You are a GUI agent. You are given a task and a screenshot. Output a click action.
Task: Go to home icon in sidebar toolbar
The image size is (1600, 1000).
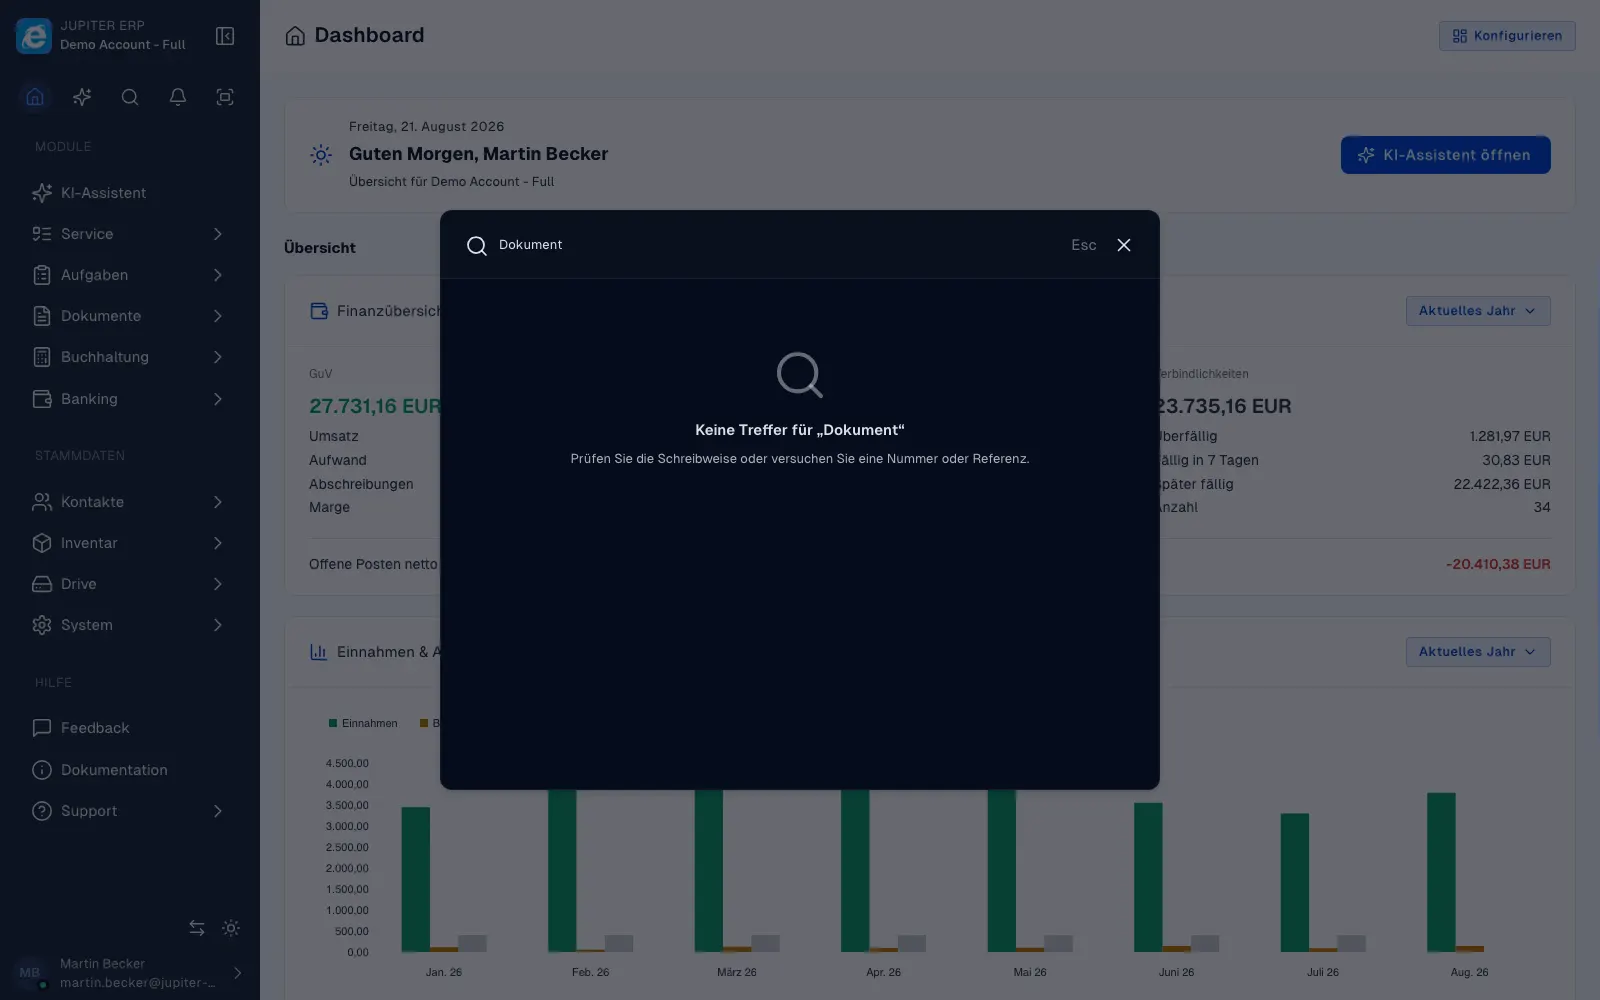pyautogui.click(x=35, y=97)
